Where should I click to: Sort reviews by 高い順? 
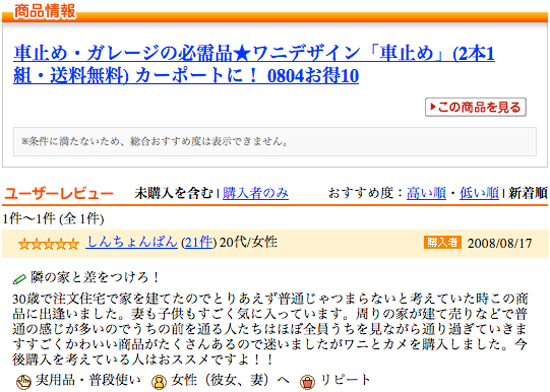(x=426, y=193)
